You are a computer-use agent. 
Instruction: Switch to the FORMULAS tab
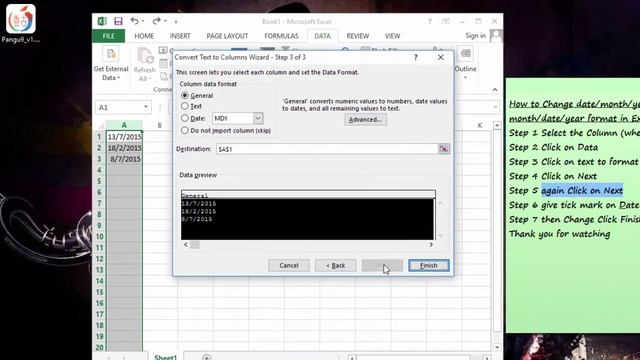[x=281, y=36]
